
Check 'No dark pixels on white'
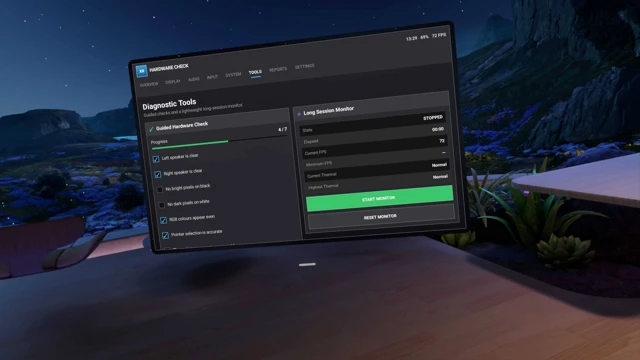click(162, 204)
